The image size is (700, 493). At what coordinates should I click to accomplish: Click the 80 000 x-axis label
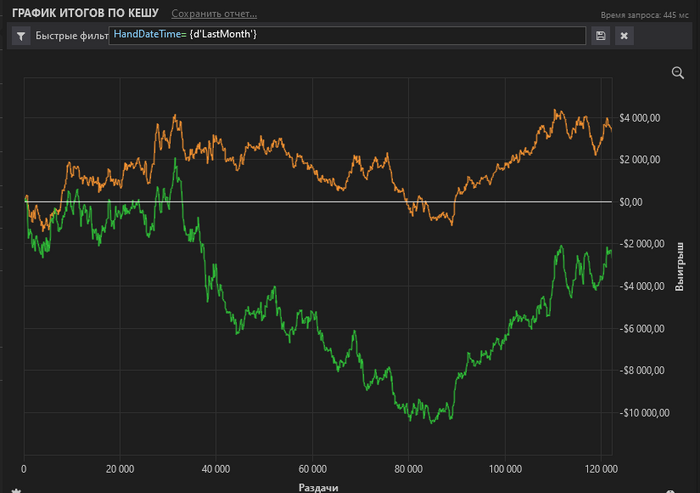(408, 469)
